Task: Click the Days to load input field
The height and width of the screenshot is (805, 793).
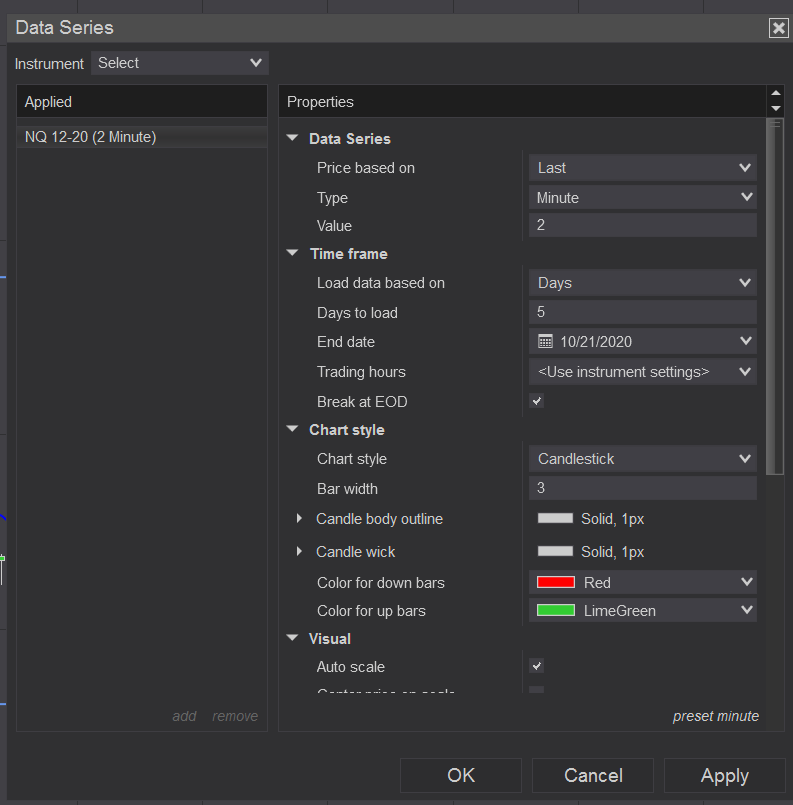Action: [x=643, y=312]
